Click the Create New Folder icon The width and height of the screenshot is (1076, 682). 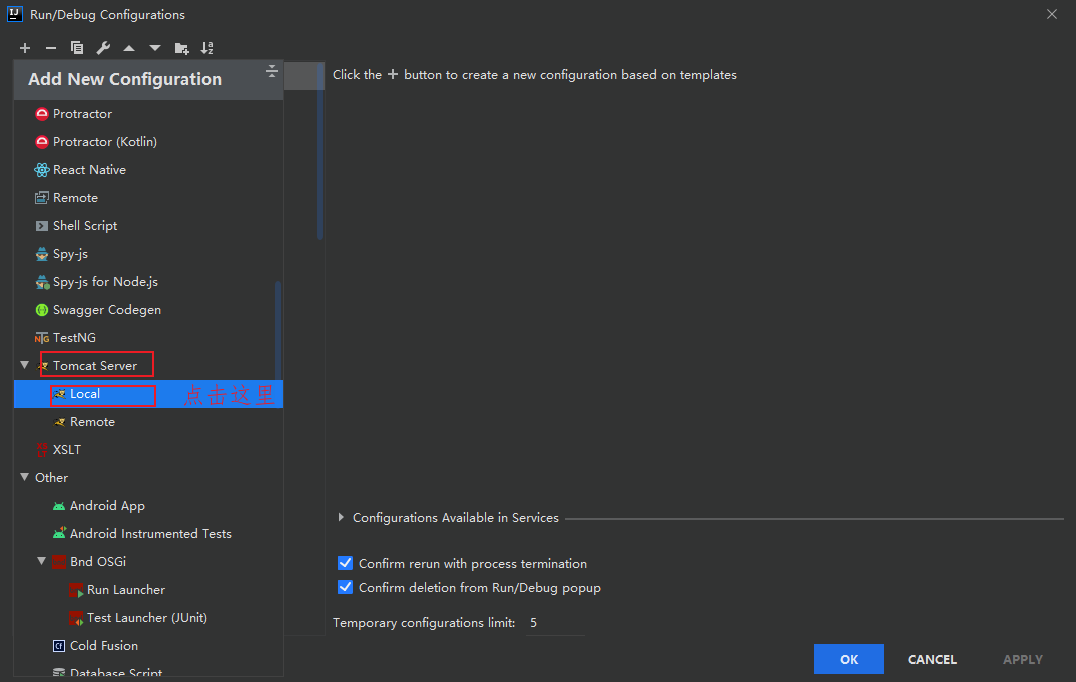coord(181,48)
